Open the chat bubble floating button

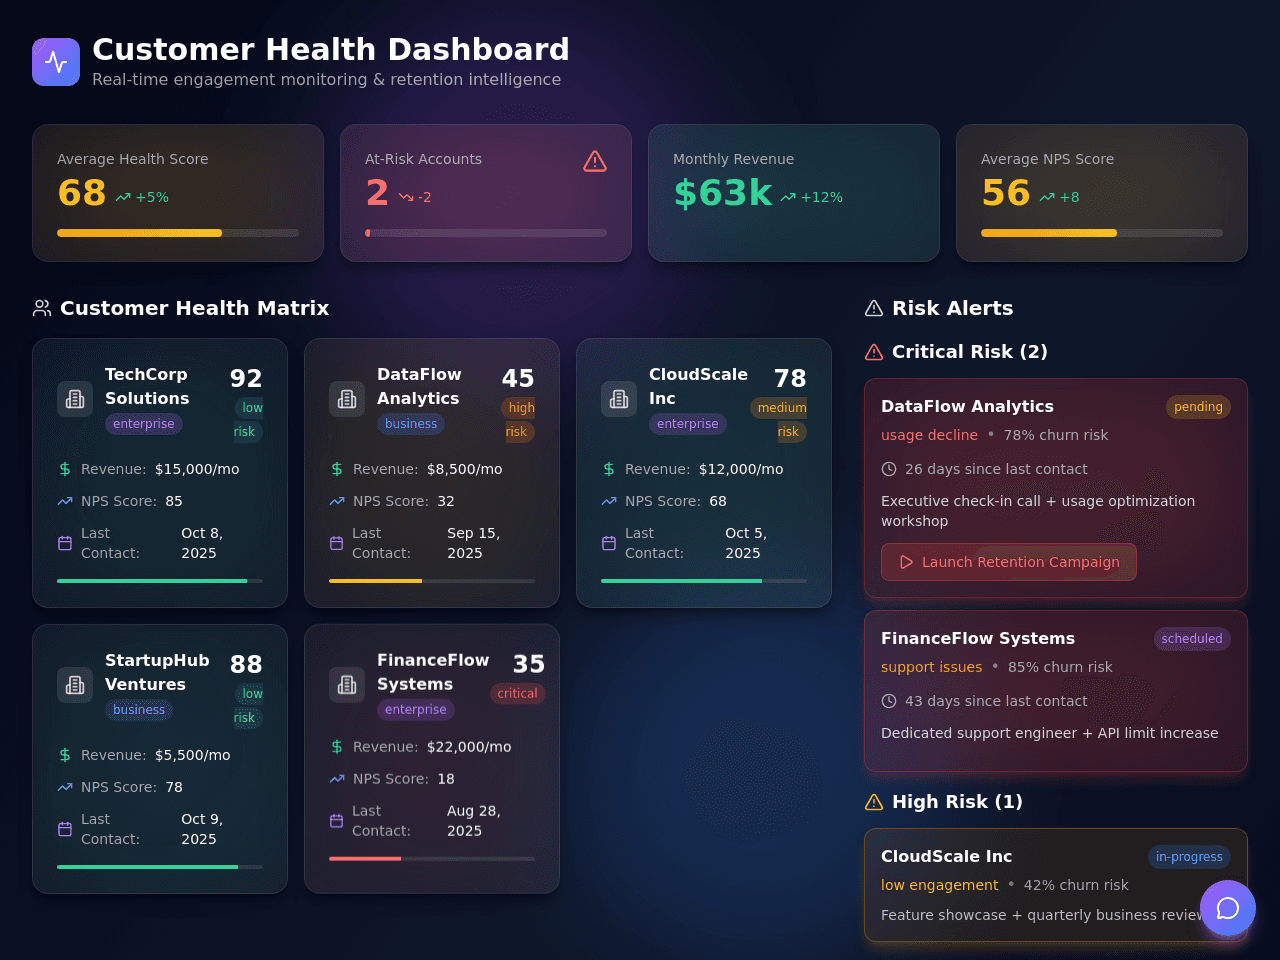click(1228, 908)
